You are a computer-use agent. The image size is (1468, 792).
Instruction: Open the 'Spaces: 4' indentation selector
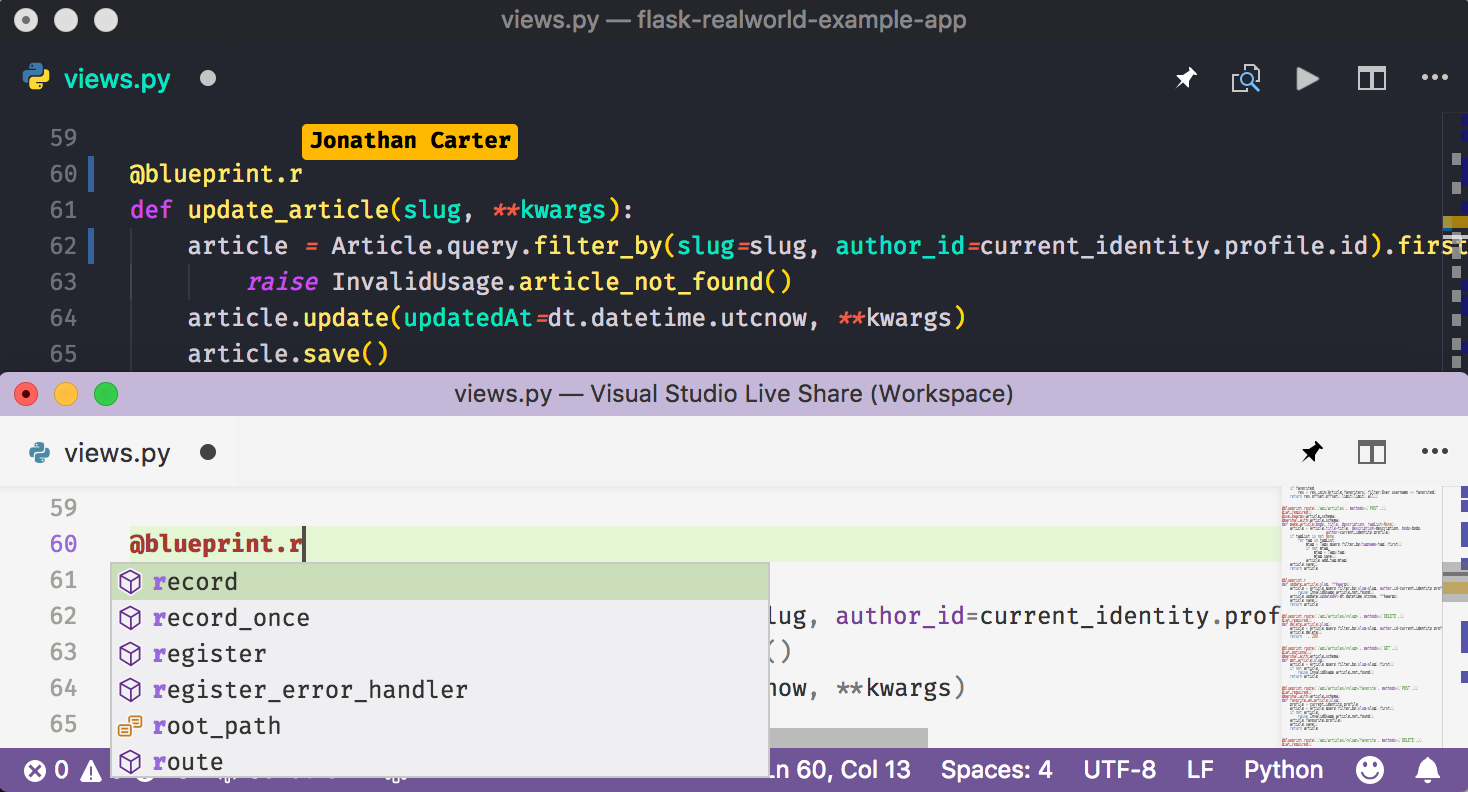tap(996, 769)
